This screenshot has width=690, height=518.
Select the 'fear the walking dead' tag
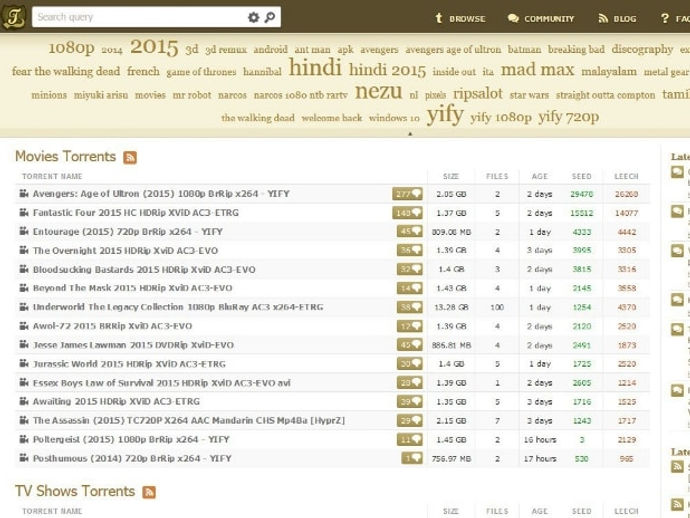[66, 71]
